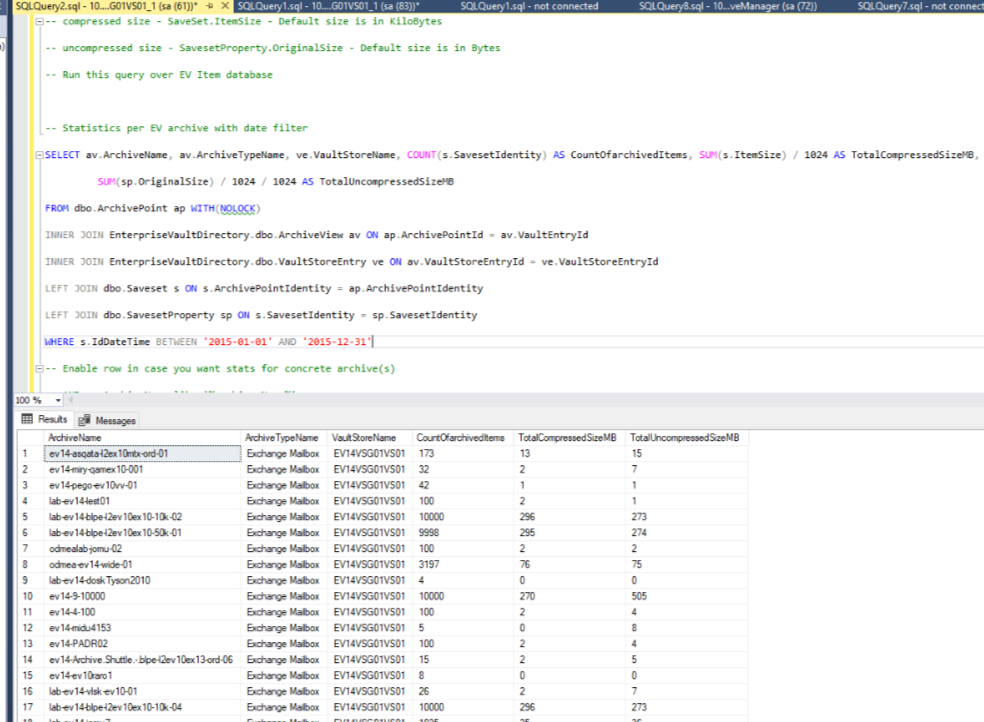Place cursor after '2015-12-31' in WHERE clause
The image size is (984, 722).
pyautogui.click(x=373, y=342)
